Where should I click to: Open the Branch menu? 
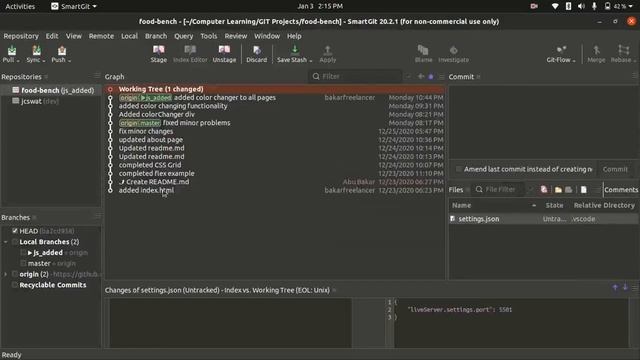156,36
